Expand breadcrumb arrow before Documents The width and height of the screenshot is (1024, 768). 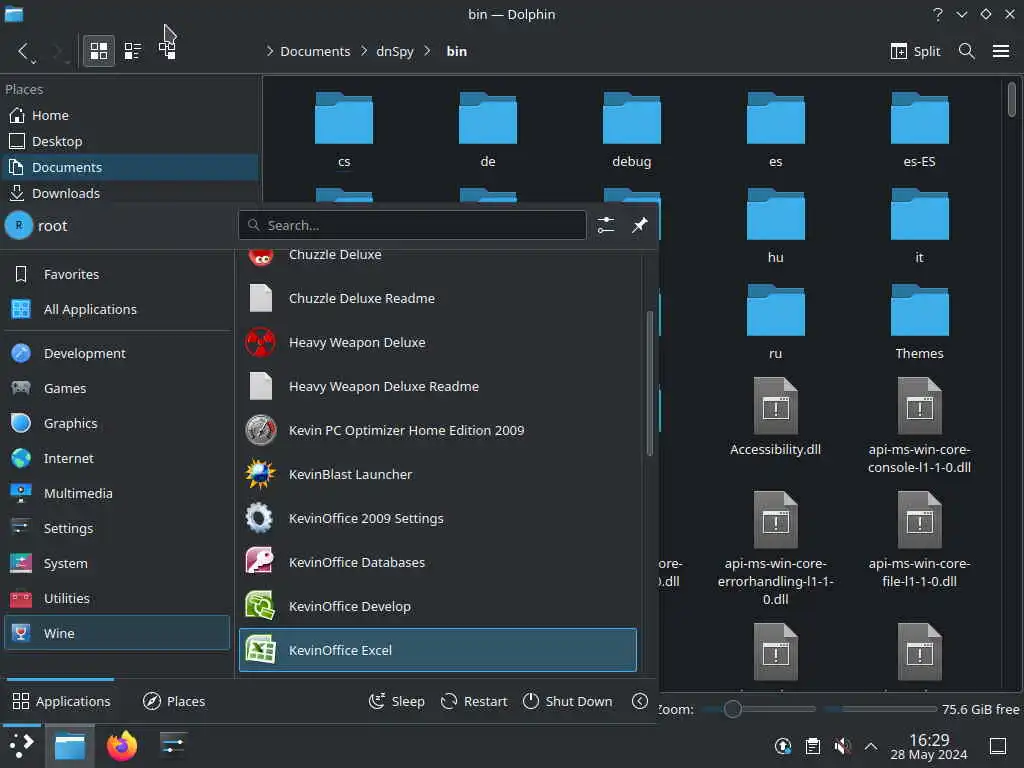pos(269,51)
